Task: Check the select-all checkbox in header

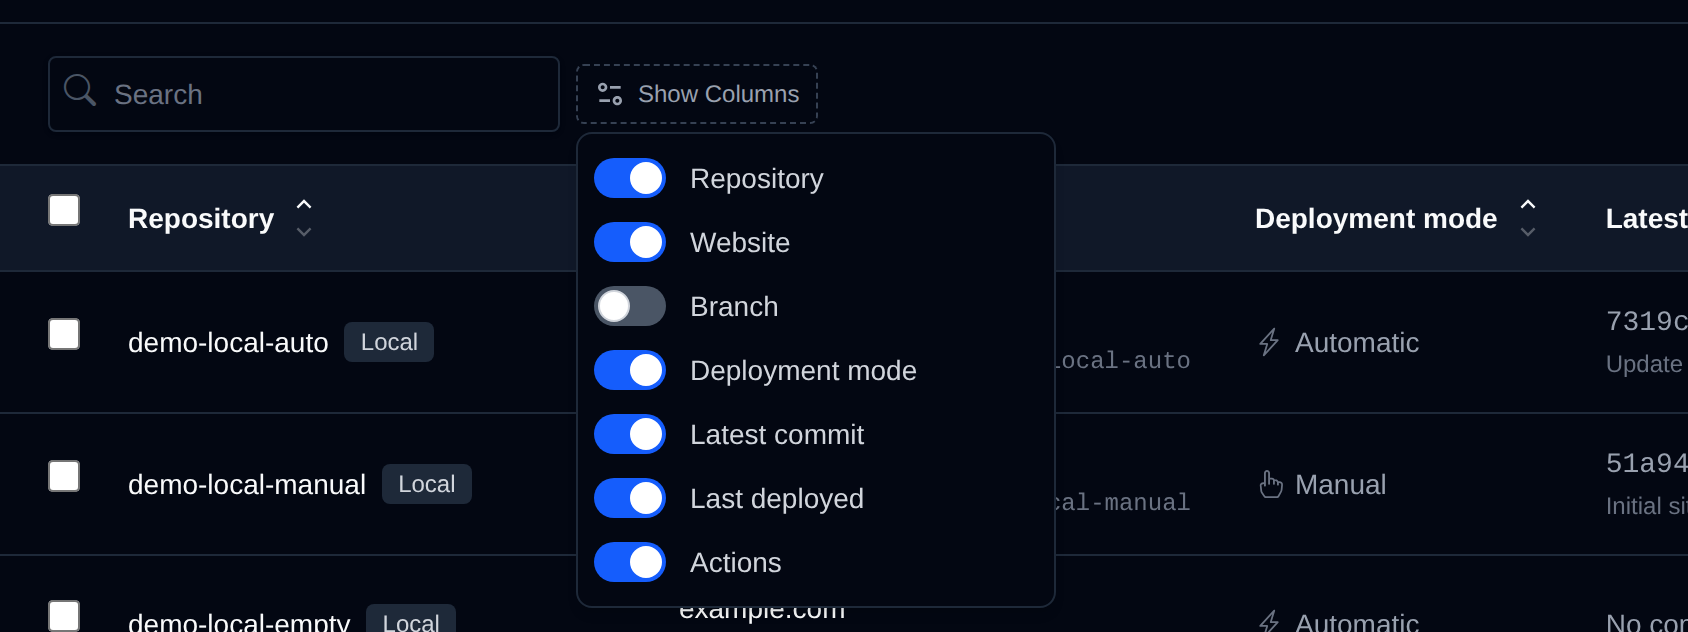Action: click(x=64, y=210)
